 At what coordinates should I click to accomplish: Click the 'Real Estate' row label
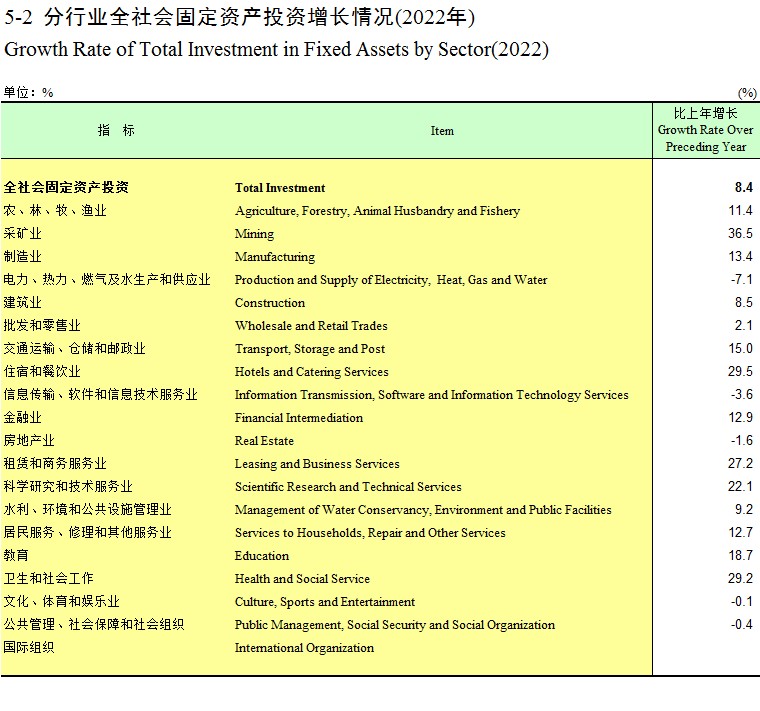click(x=264, y=441)
